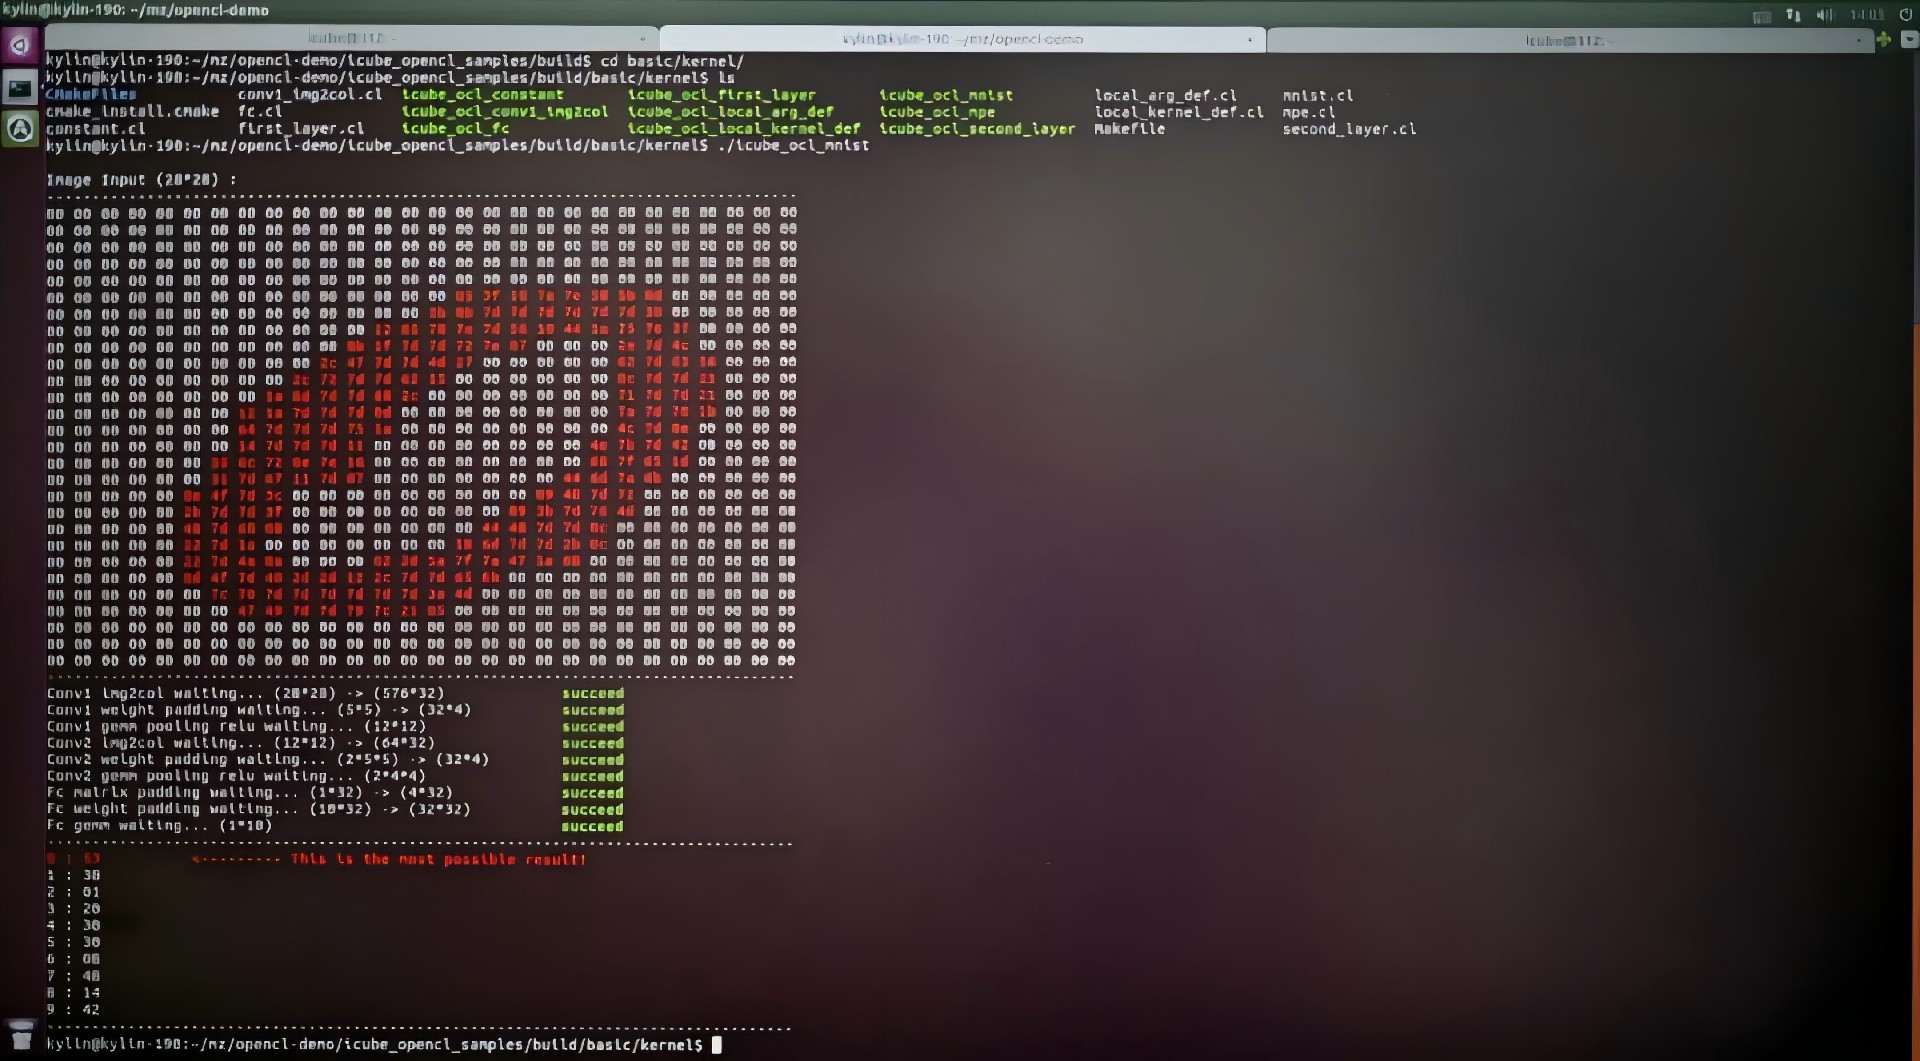Click the cursor at the bottom shell prompt
The width and height of the screenshot is (1920, 1061).
click(716, 1045)
